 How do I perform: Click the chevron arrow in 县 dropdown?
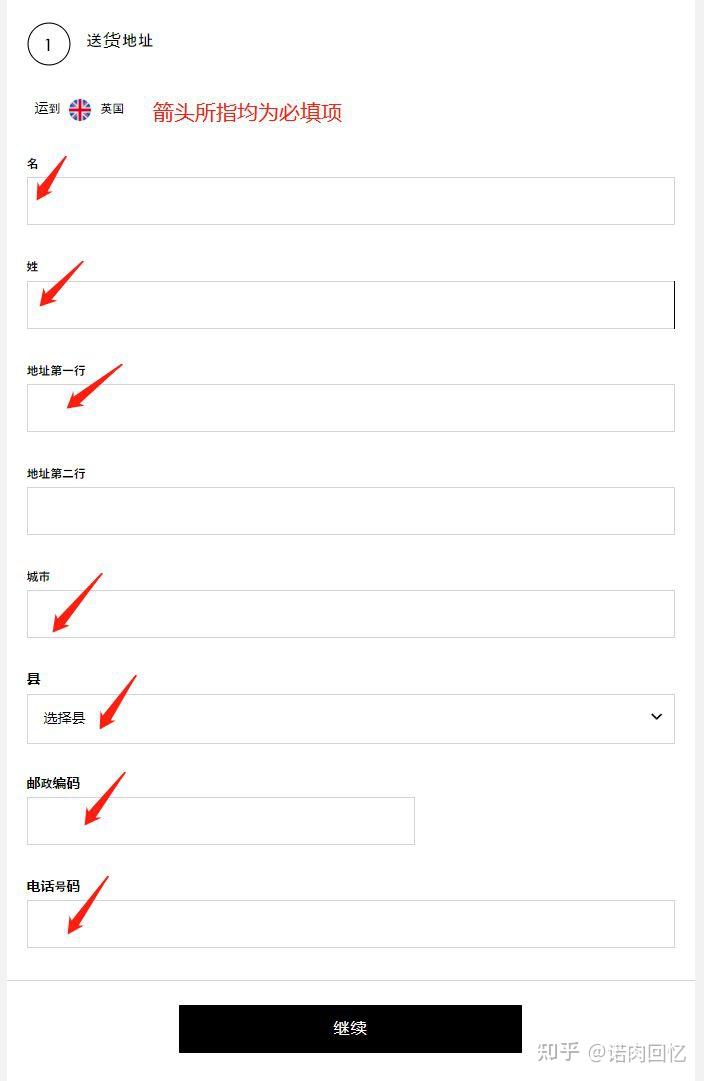tap(656, 717)
